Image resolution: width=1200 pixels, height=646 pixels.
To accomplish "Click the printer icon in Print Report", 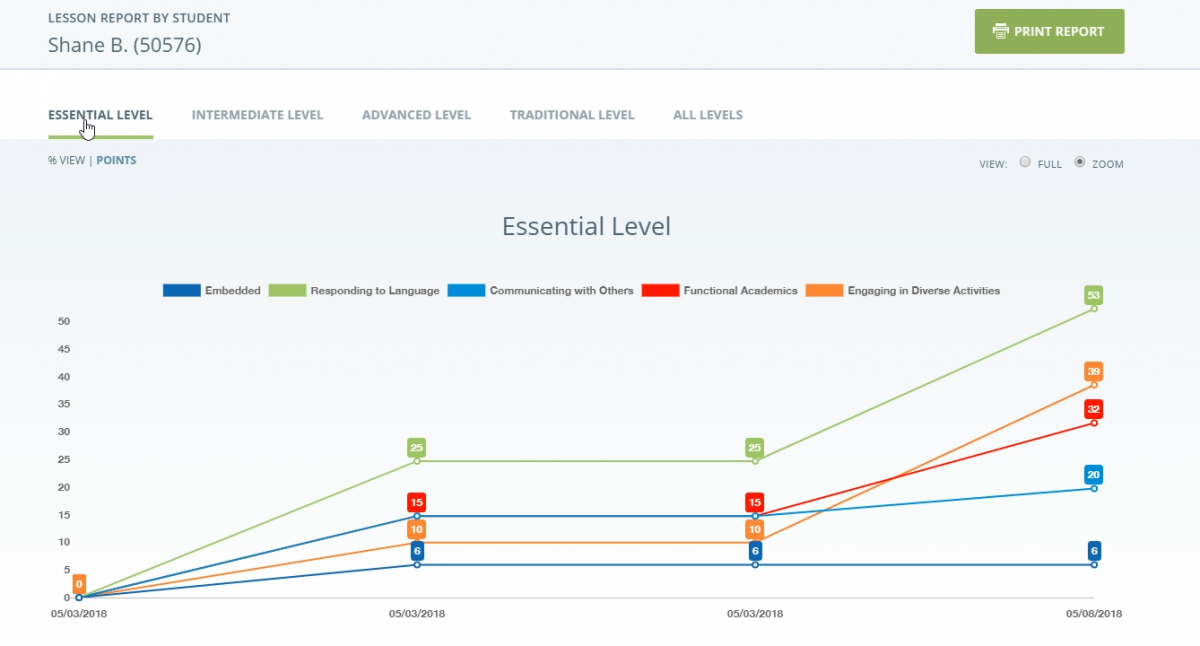I will point(1000,31).
